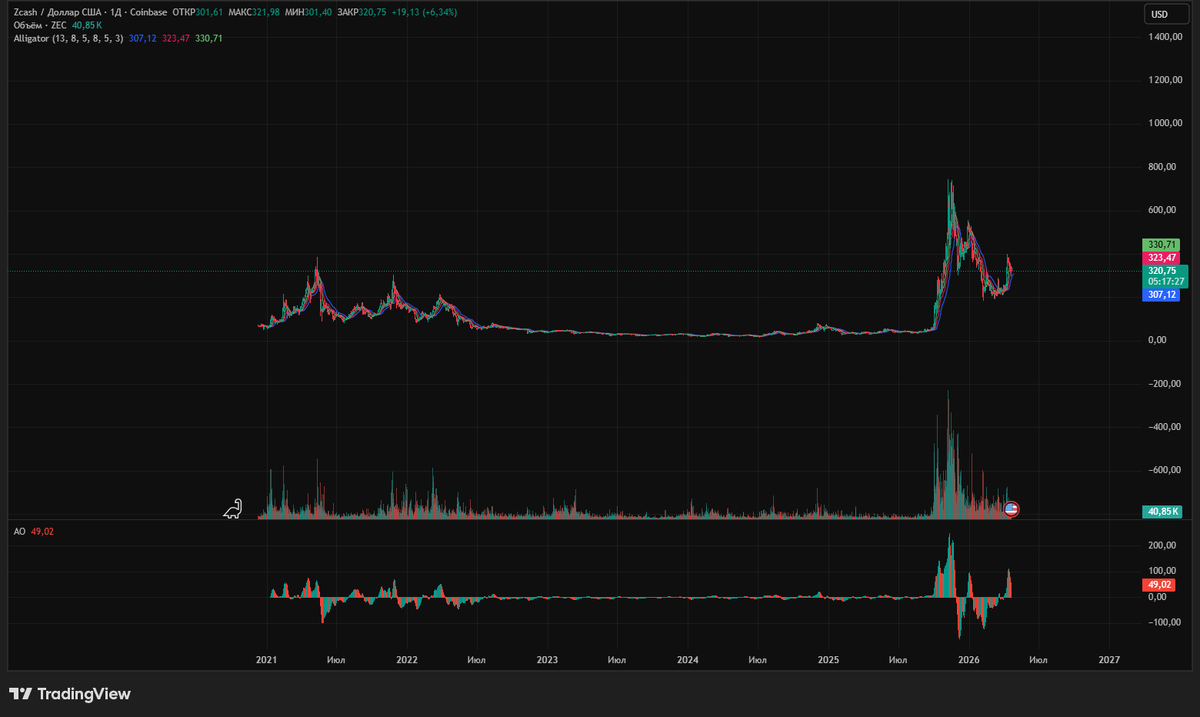Click the 100,00 label on the AO axis
Screen dimensions: 1200x717
click(1163, 571)
